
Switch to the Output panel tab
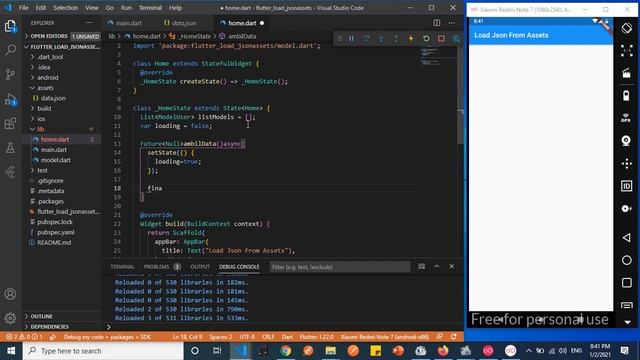point(200,267)
